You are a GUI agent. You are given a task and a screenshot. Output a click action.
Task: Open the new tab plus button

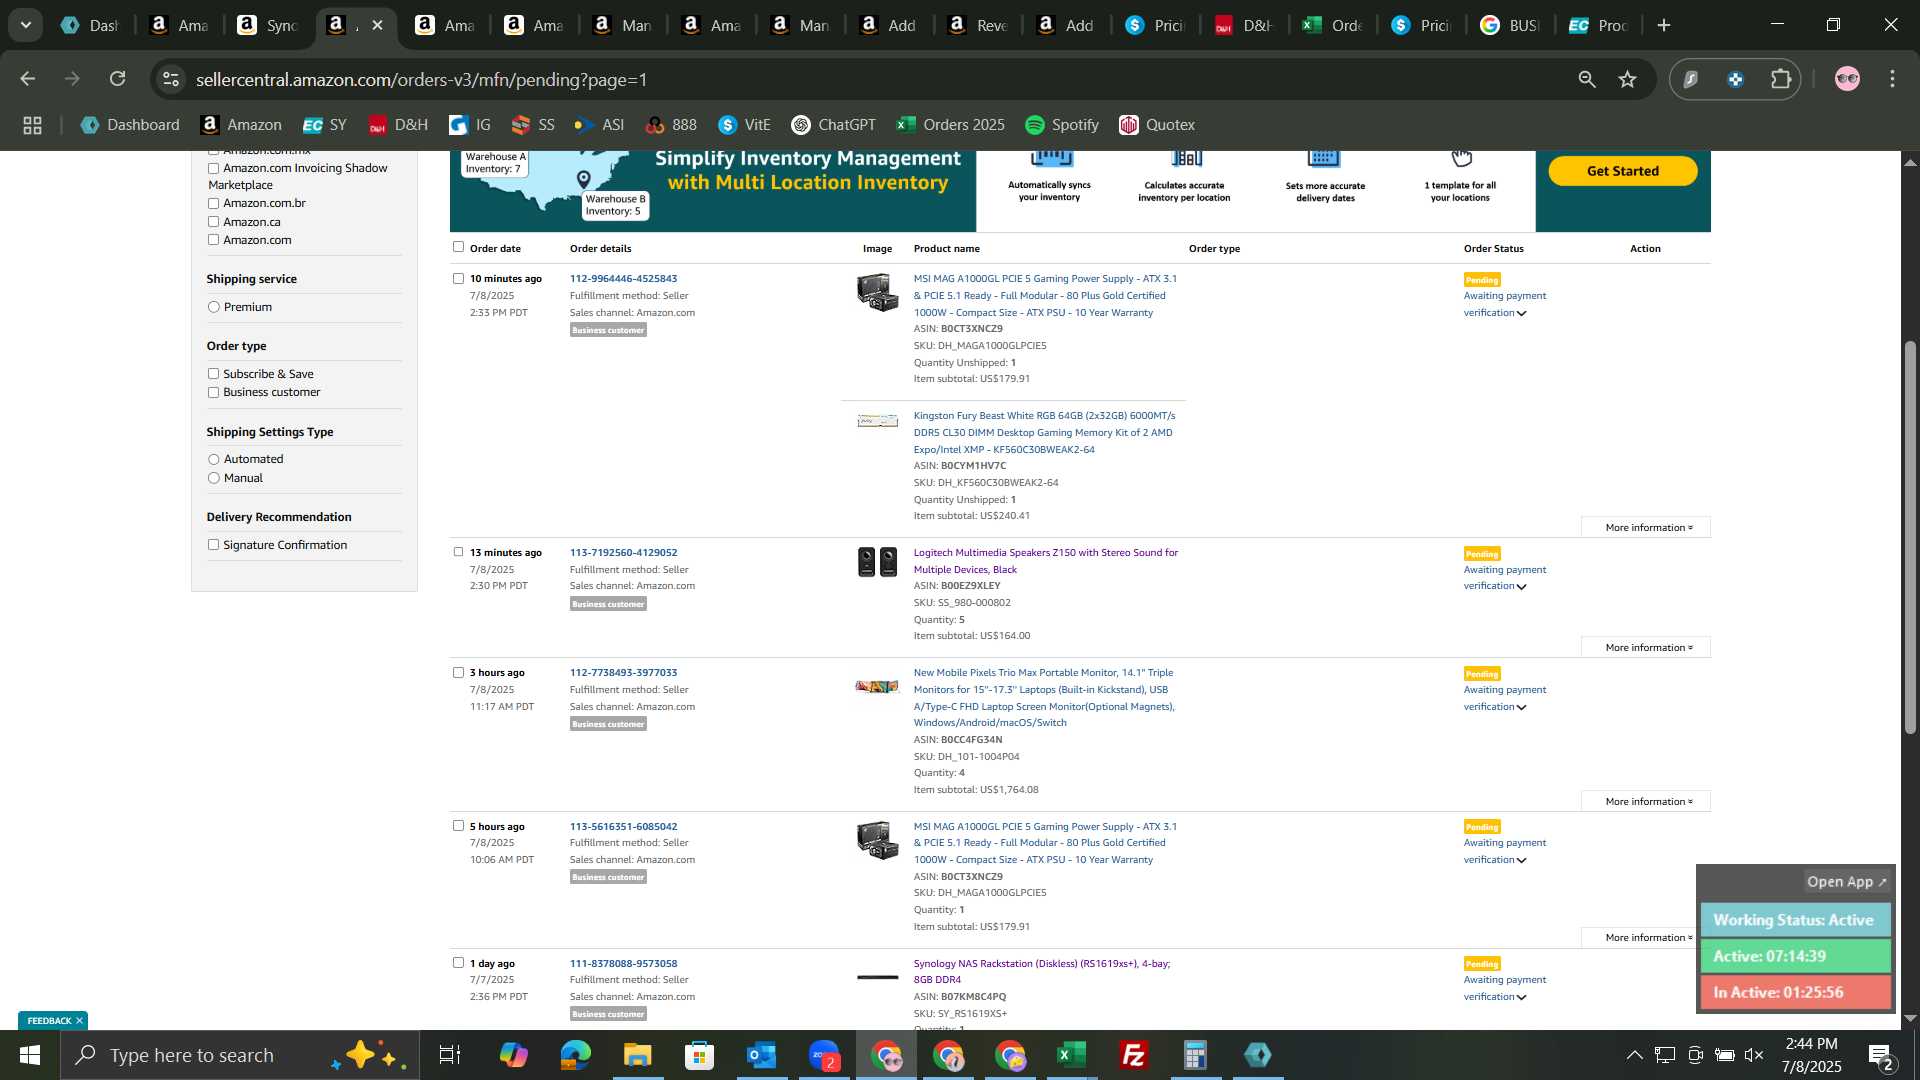[x=1664, y=25]
